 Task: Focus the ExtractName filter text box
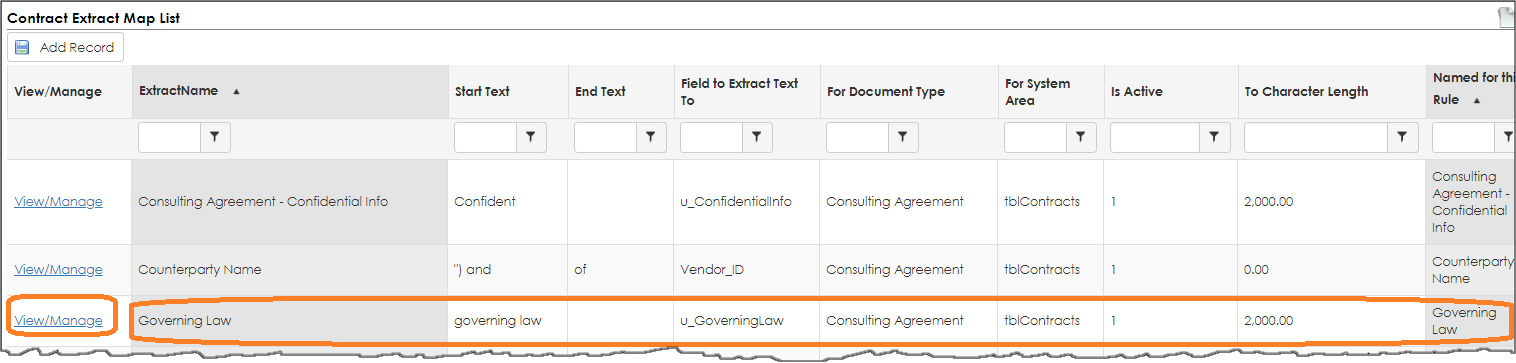170,138
